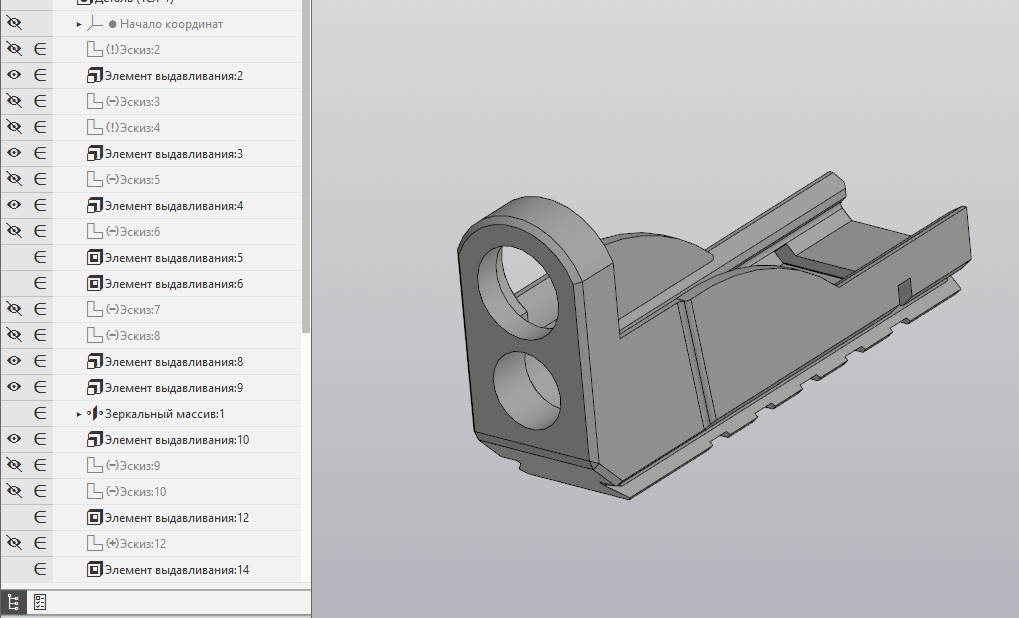This screenshot has height=618, width=1019.
Task: Click cut-extrude icon of Элемент выдавливания:6
Action: click(x=95, y=283)
